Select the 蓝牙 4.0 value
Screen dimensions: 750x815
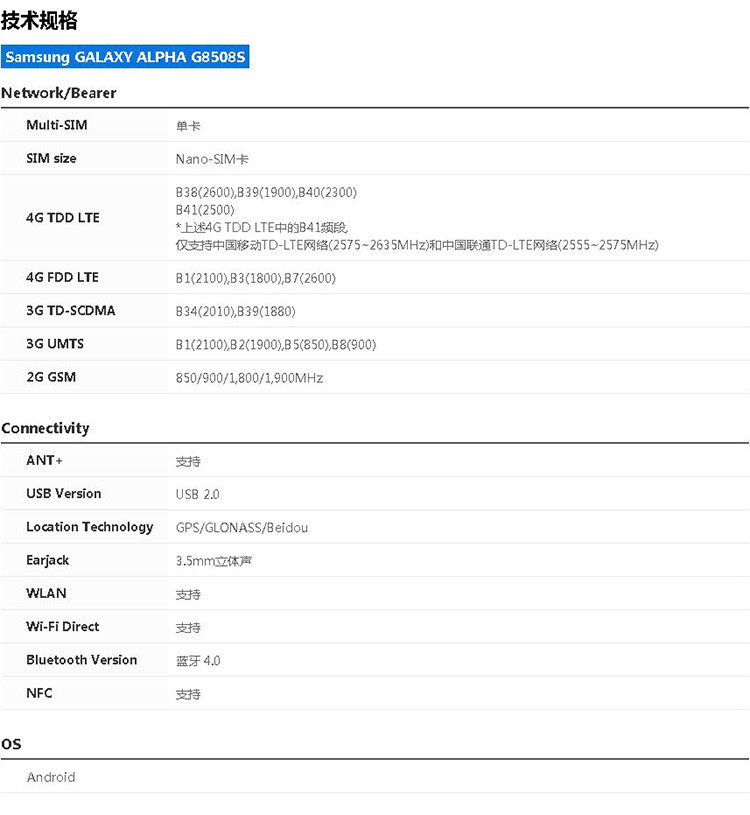click(x=198, y=661)
